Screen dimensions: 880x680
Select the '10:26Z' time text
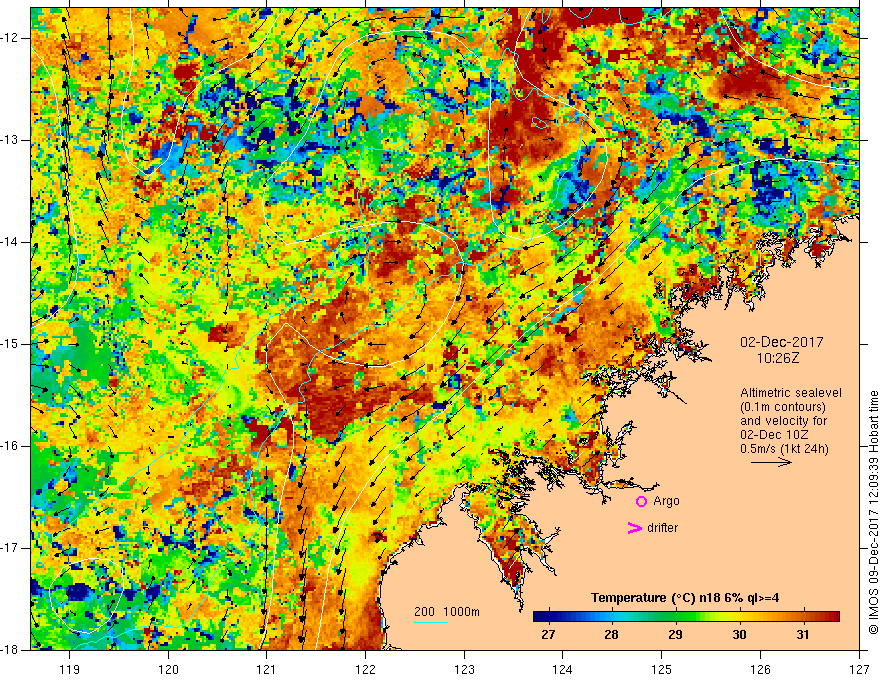pyautogui.click(x=778, y=357)
